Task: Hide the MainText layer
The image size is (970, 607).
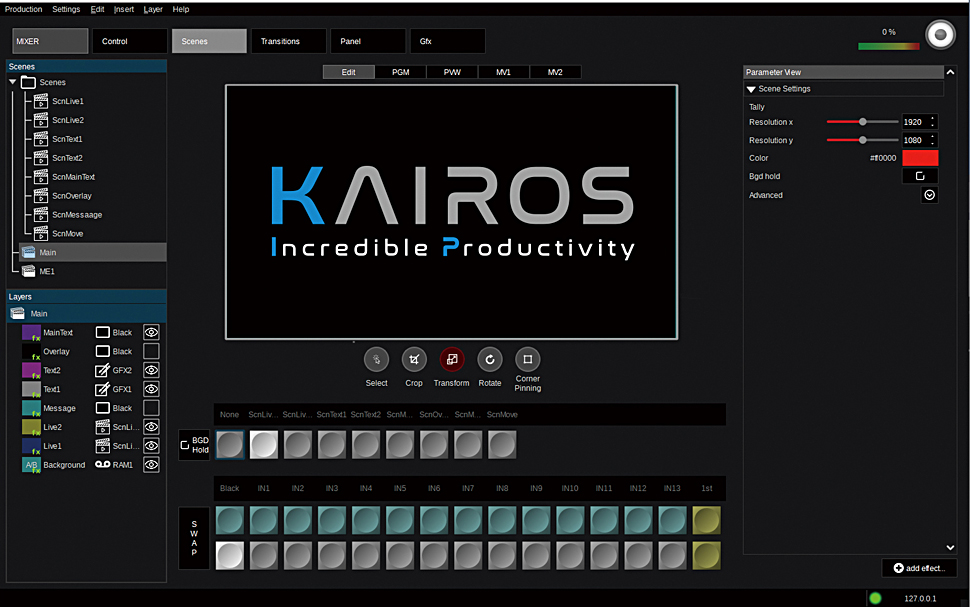Action: point(151,332)
